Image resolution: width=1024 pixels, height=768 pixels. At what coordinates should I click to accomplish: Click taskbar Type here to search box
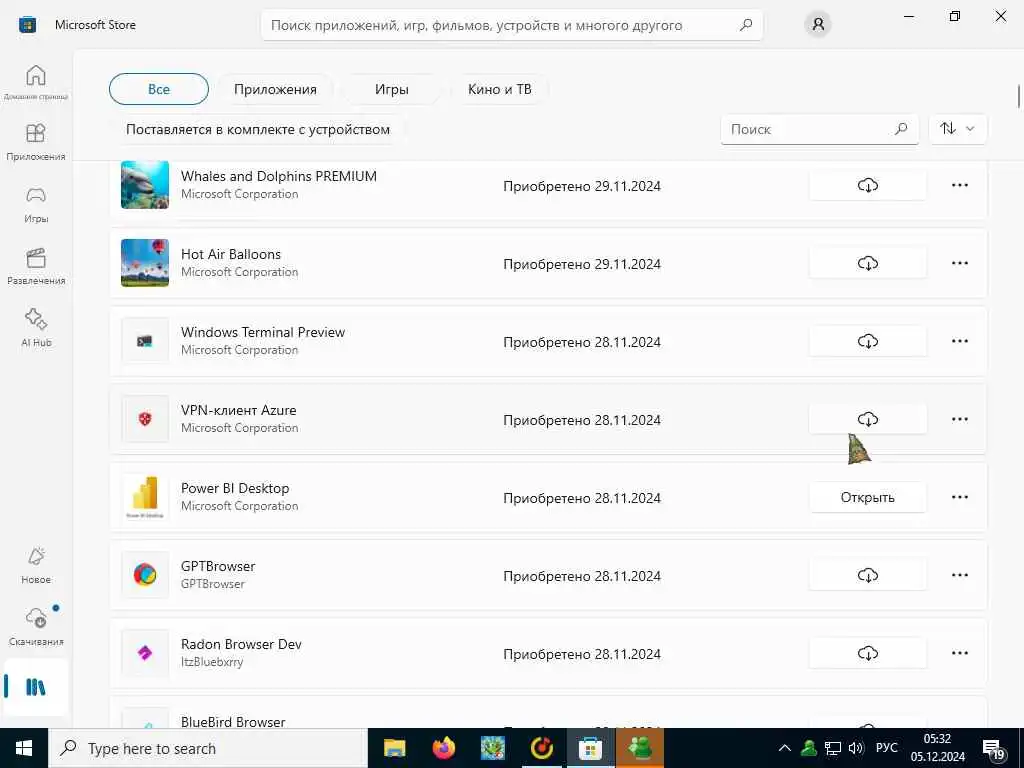pos(208,748)
